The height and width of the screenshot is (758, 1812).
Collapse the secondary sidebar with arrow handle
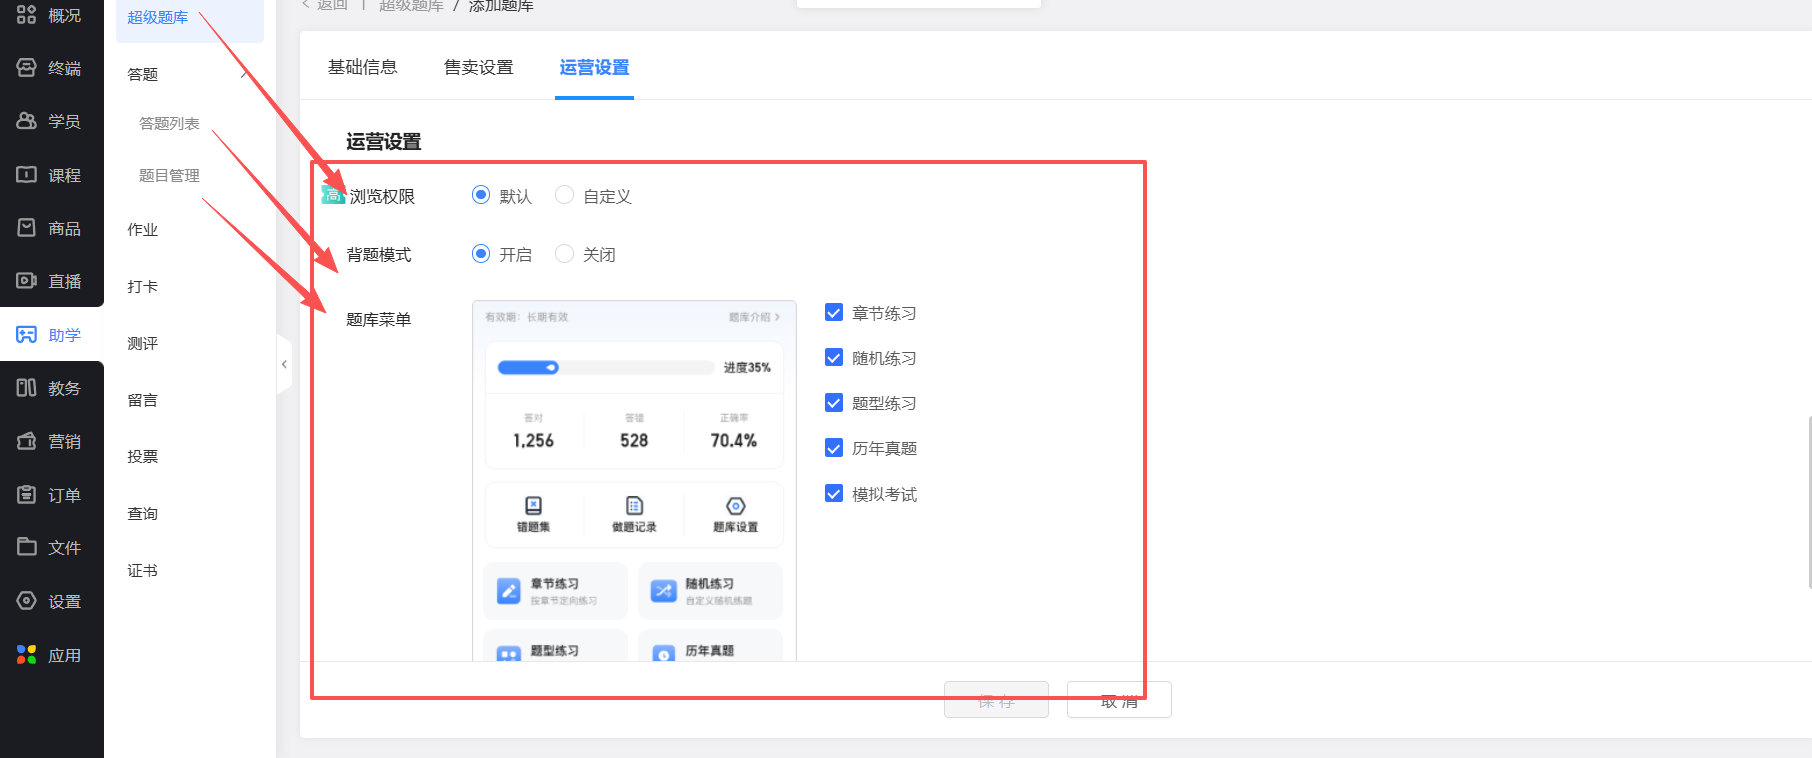(284, 365)
